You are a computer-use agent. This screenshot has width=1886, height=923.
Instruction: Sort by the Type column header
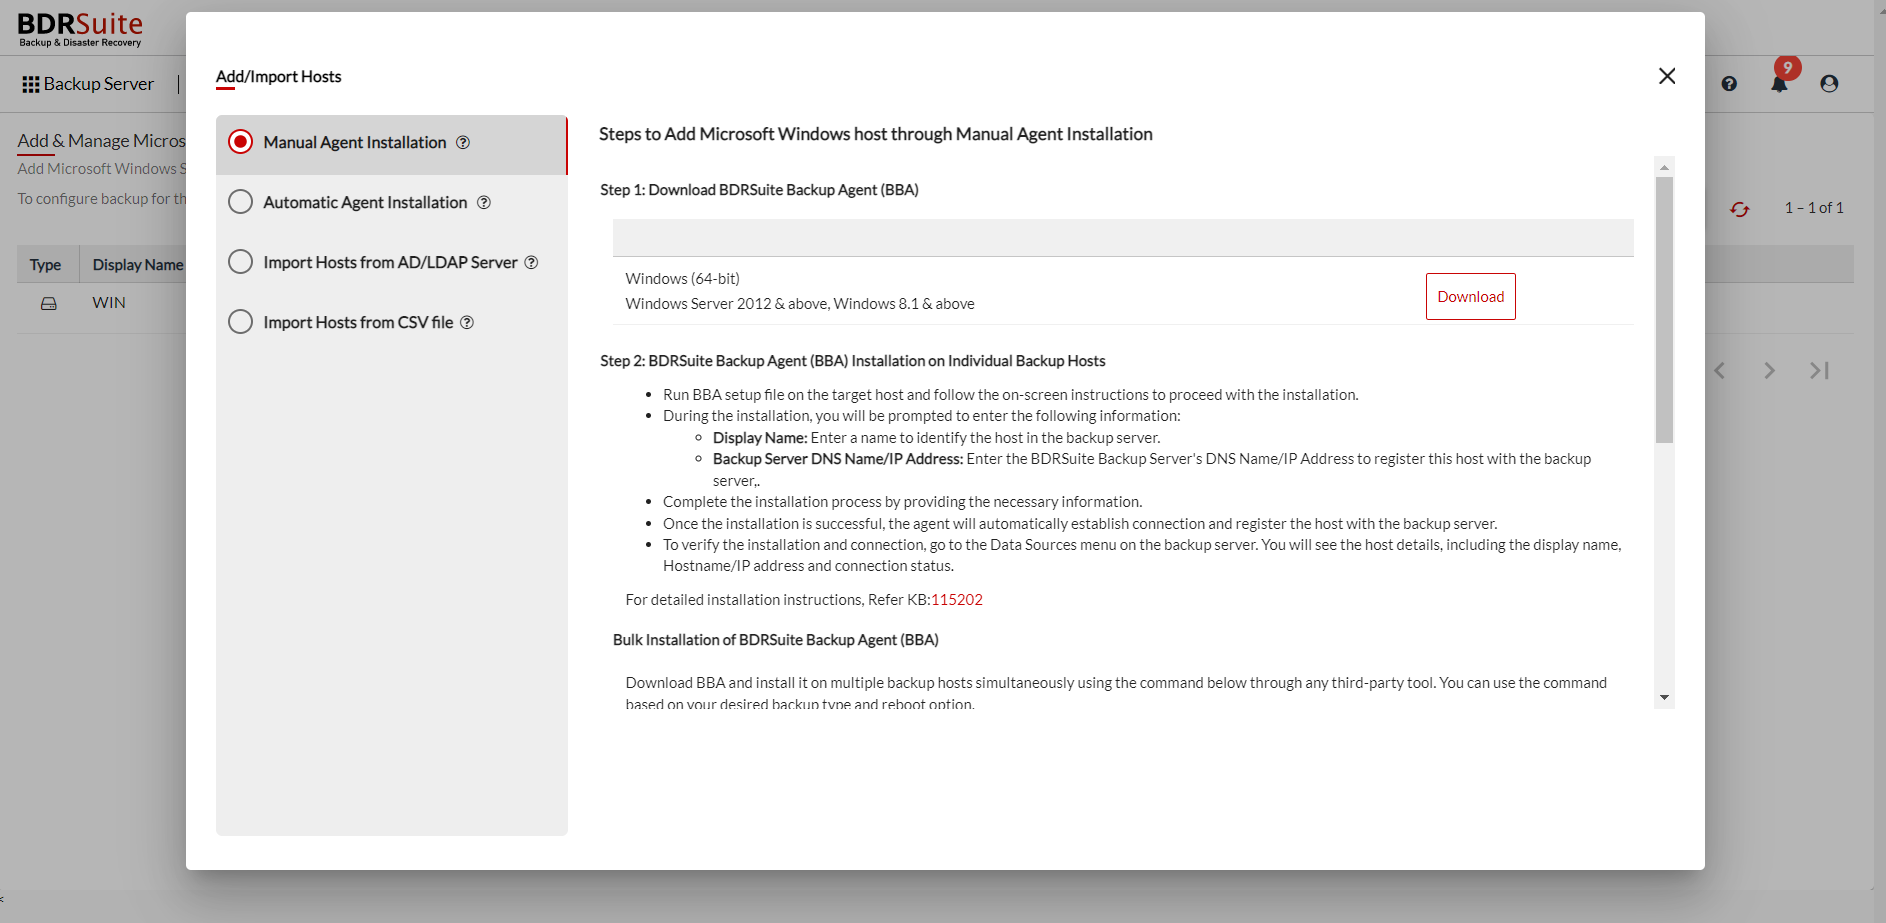46,265
